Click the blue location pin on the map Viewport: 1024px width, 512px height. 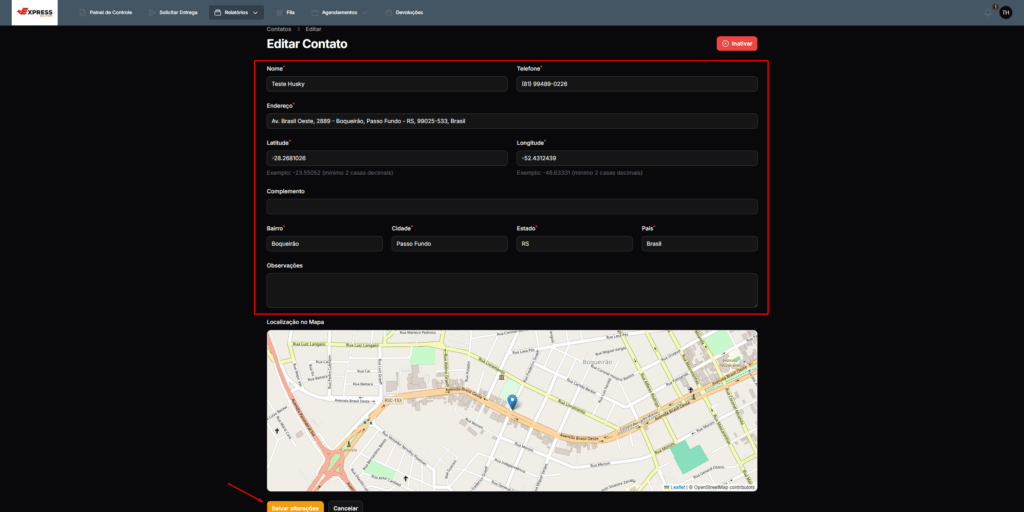click(x=512, y=402)
